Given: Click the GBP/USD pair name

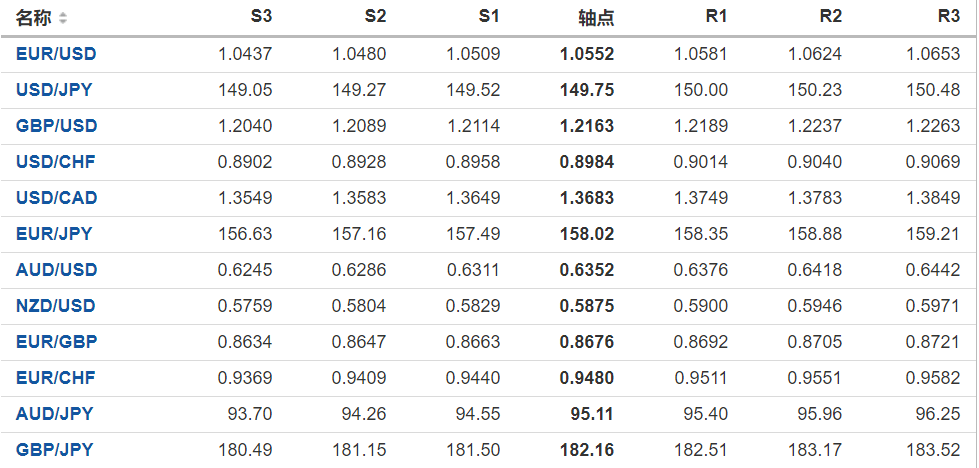Looking at the screenshot, I should (x=56, y=126).
